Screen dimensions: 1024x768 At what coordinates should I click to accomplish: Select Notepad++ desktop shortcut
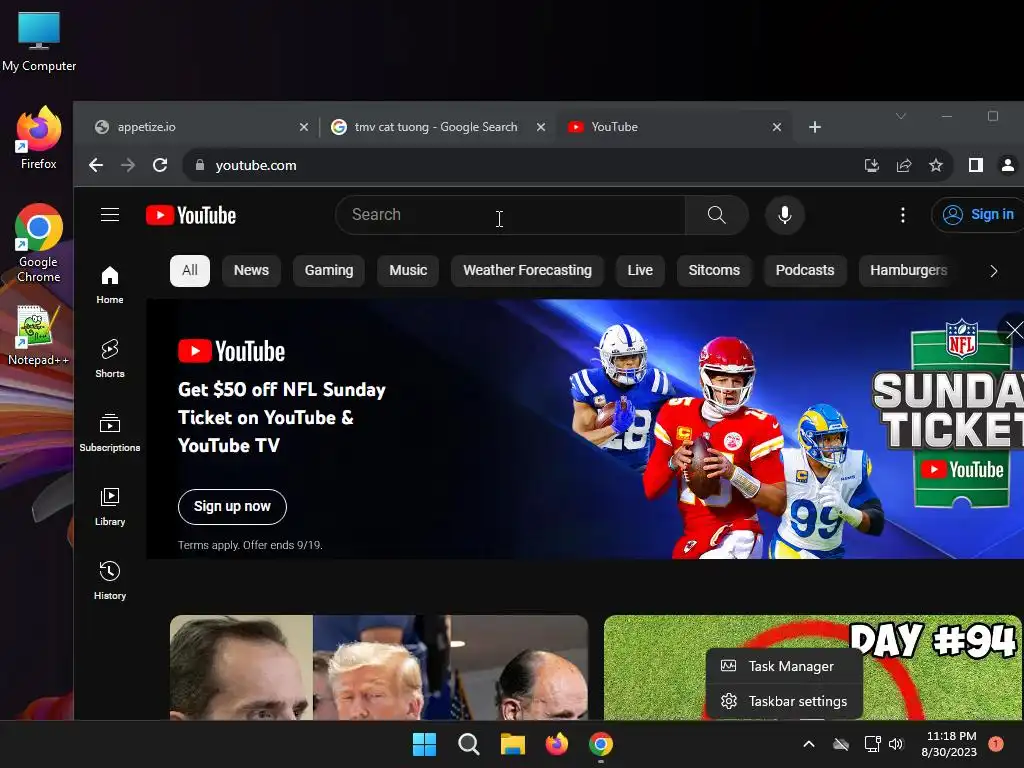38,335
